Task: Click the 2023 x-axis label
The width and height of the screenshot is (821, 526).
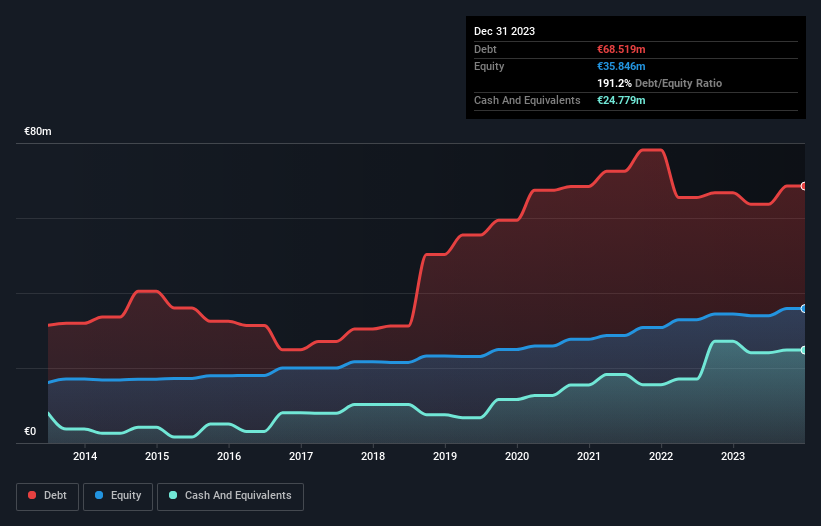Action: coord(733,456)
